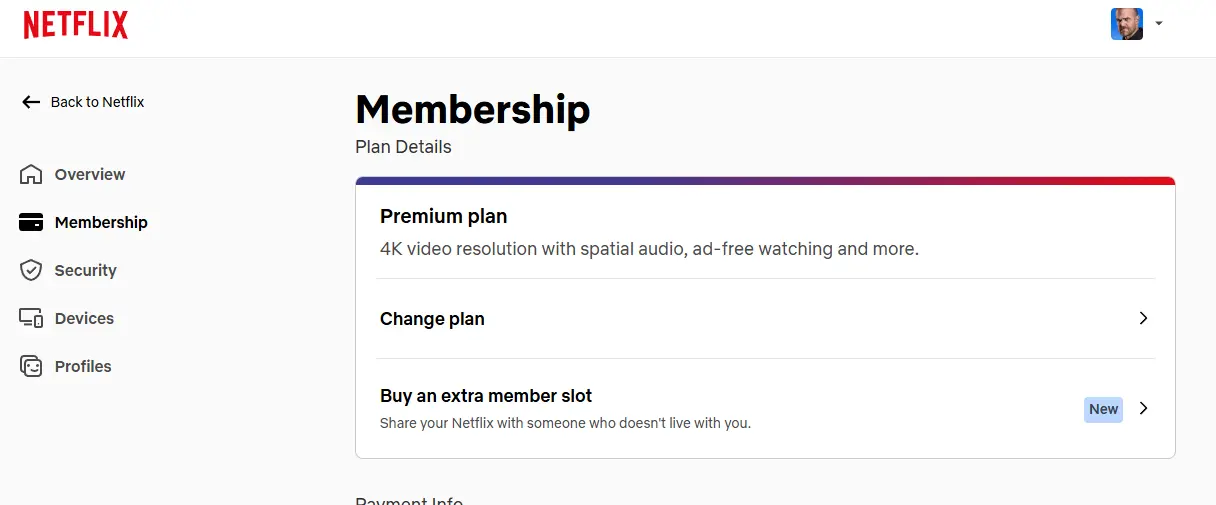Click the Devices icon in sidebar
Screen dimensions: 1216x505
31,318
